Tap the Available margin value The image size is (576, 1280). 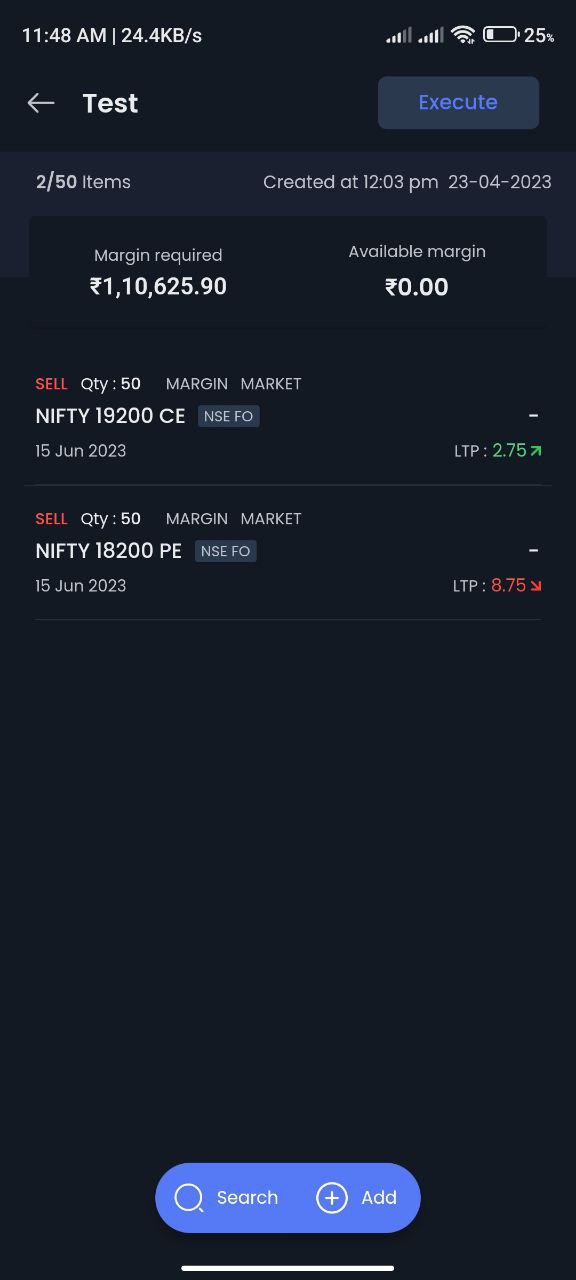coord(417,287)
